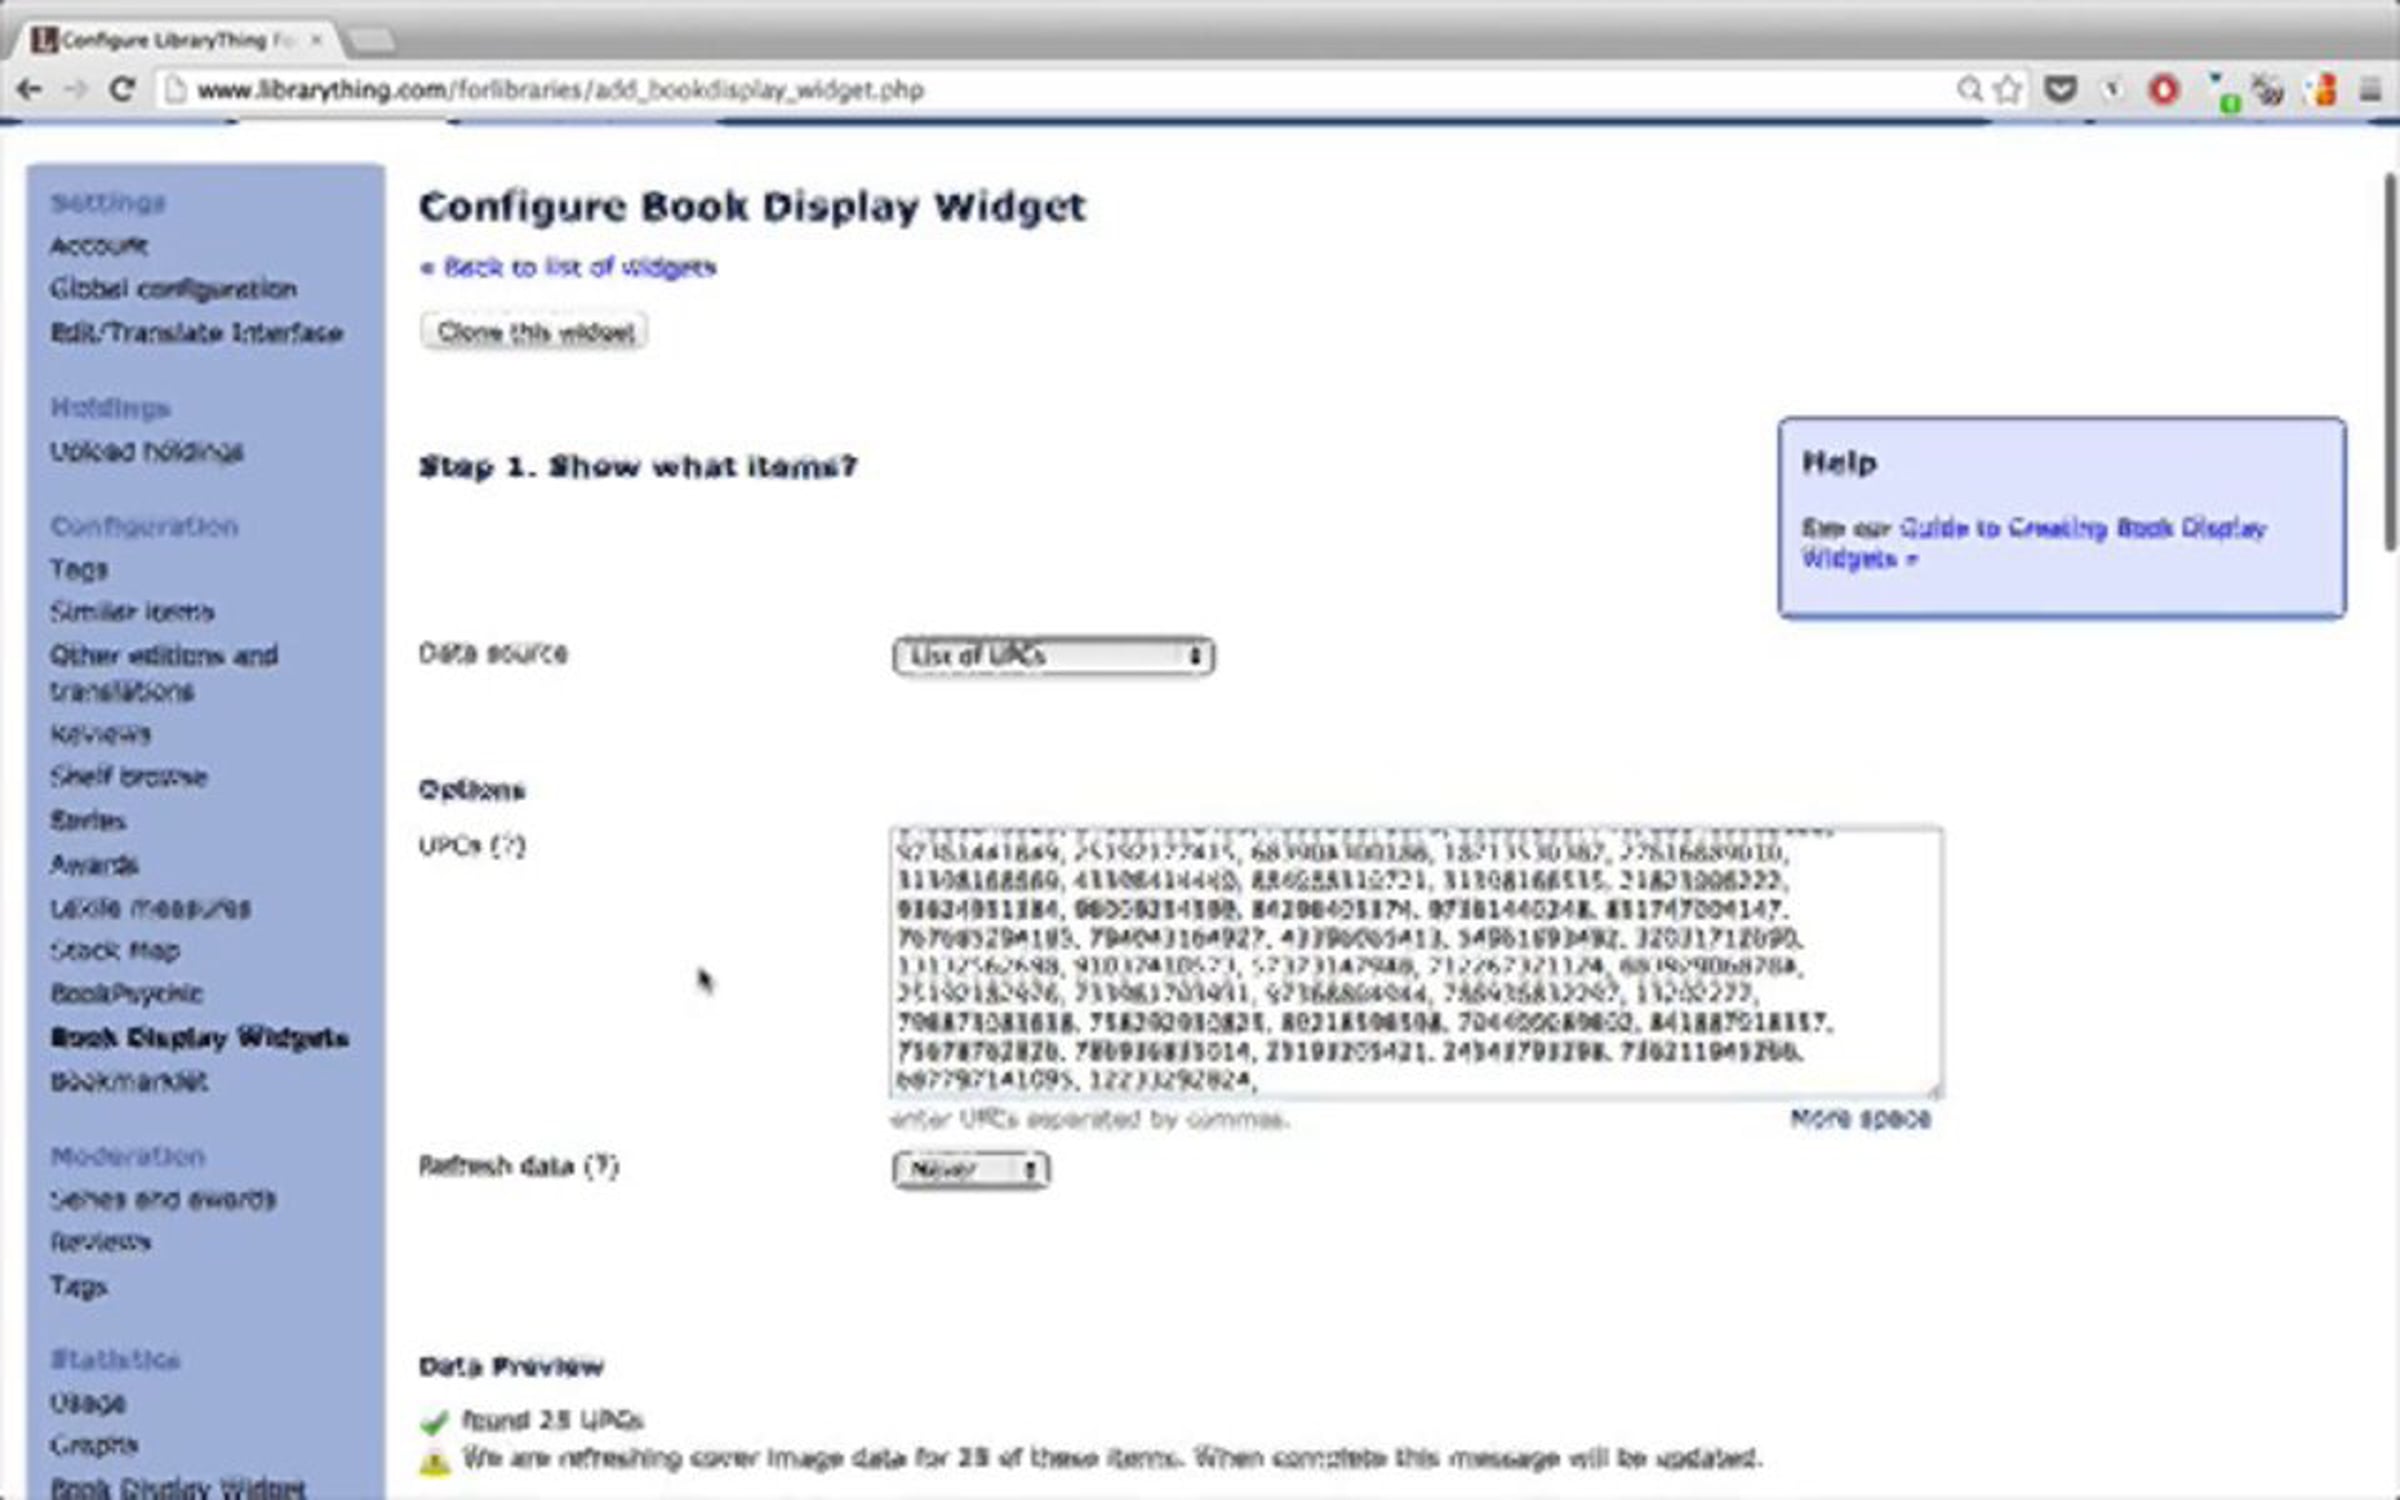The height and width of the screenshot is (1500, 2400).
Task: Click the 'Data source' field label
Action: tap(493, 654)
